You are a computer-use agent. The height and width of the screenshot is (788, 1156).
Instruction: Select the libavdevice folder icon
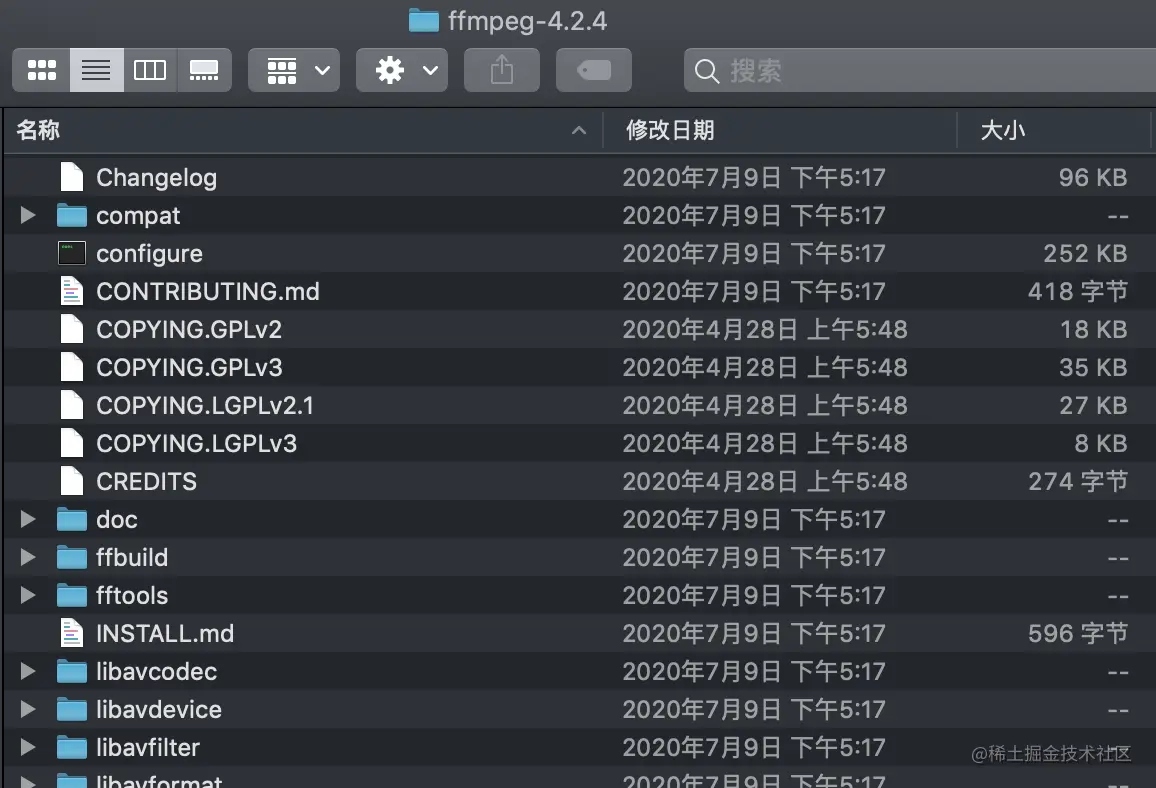pos(72,709)
